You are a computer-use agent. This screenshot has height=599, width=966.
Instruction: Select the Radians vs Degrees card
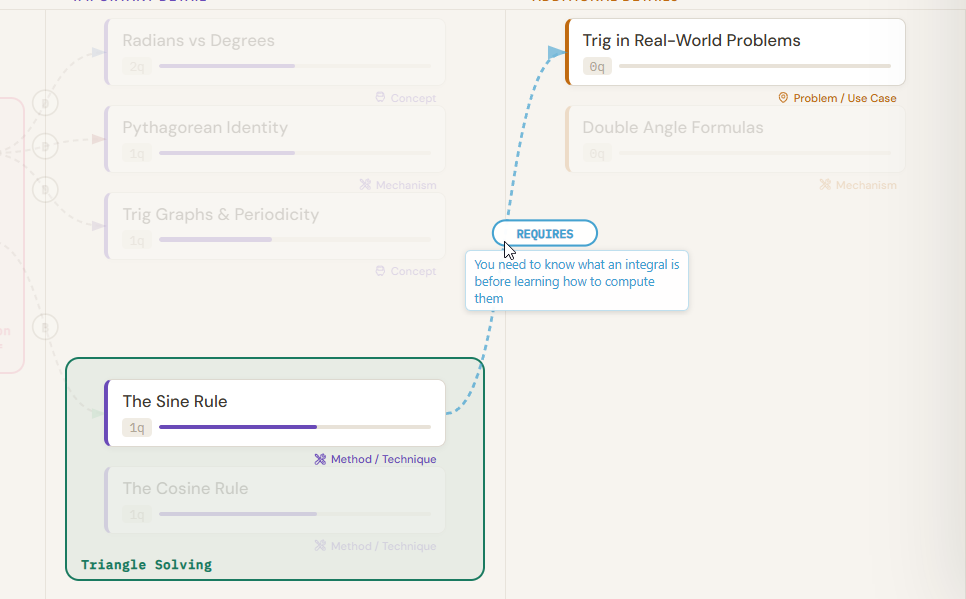point(275,41)
